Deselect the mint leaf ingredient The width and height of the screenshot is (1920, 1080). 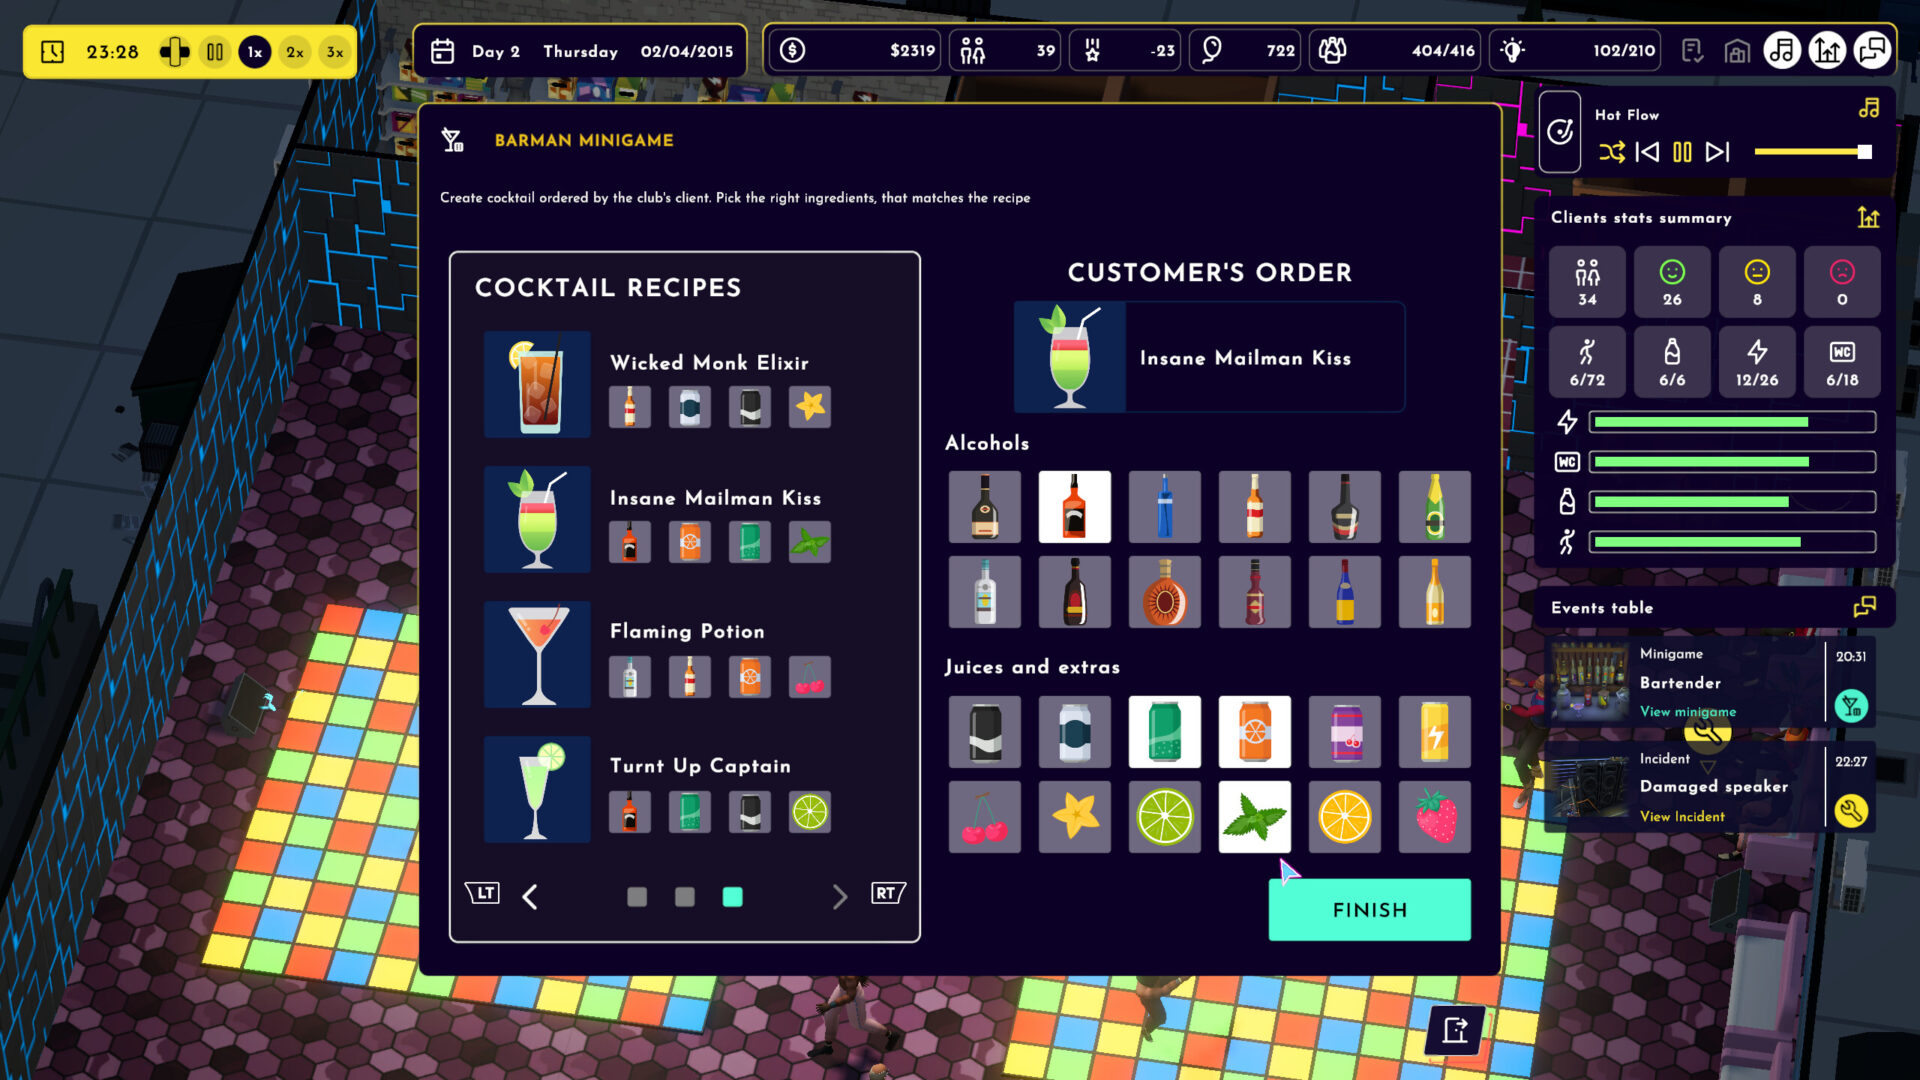[x=1254, y=817]
